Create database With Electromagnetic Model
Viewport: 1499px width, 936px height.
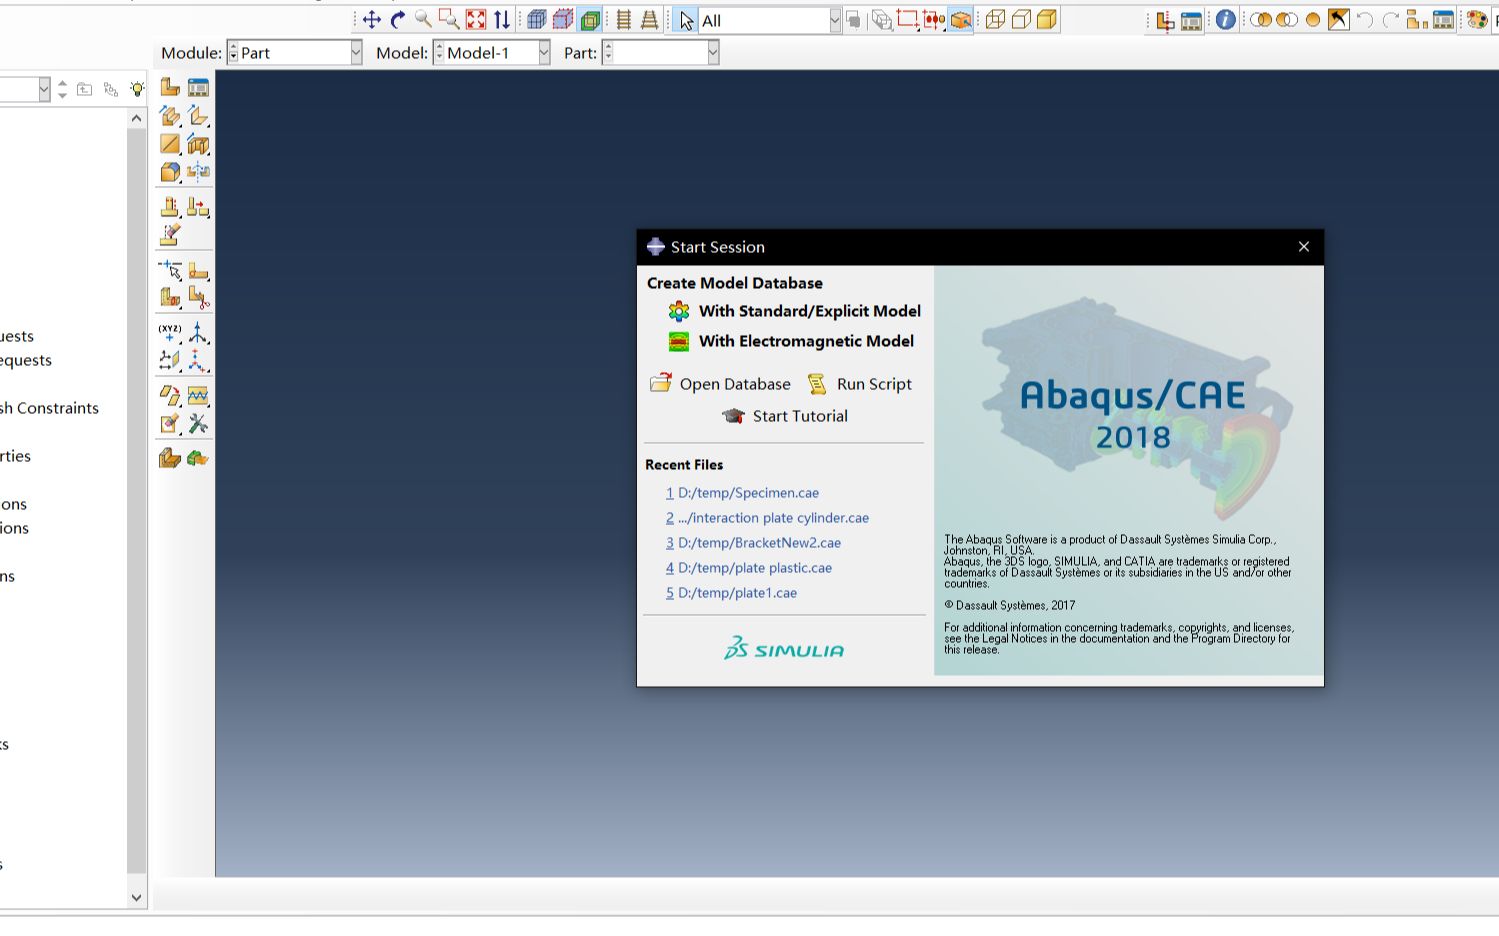(x=791, y=341)
